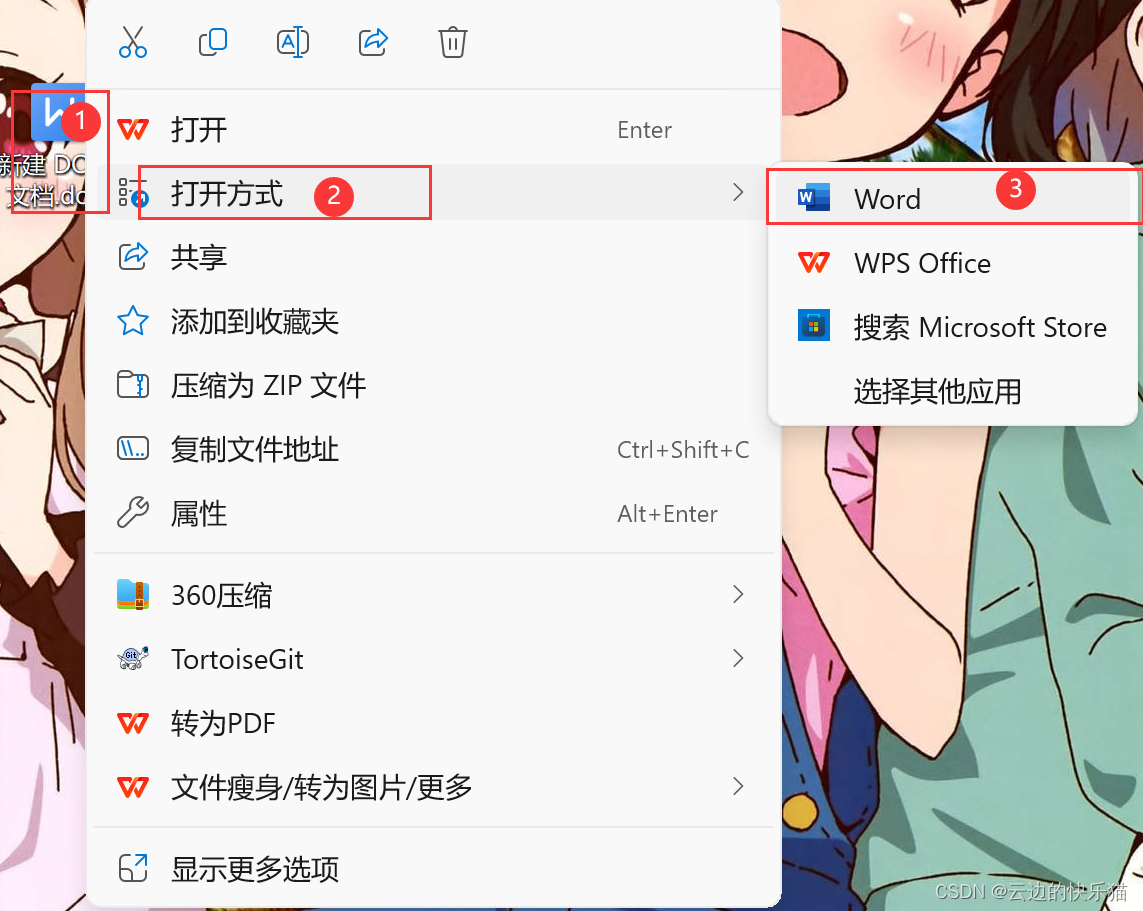Select WPS Office in the submenu
Viewport: 1143px width, 911px height.
[x=953, y=263]
